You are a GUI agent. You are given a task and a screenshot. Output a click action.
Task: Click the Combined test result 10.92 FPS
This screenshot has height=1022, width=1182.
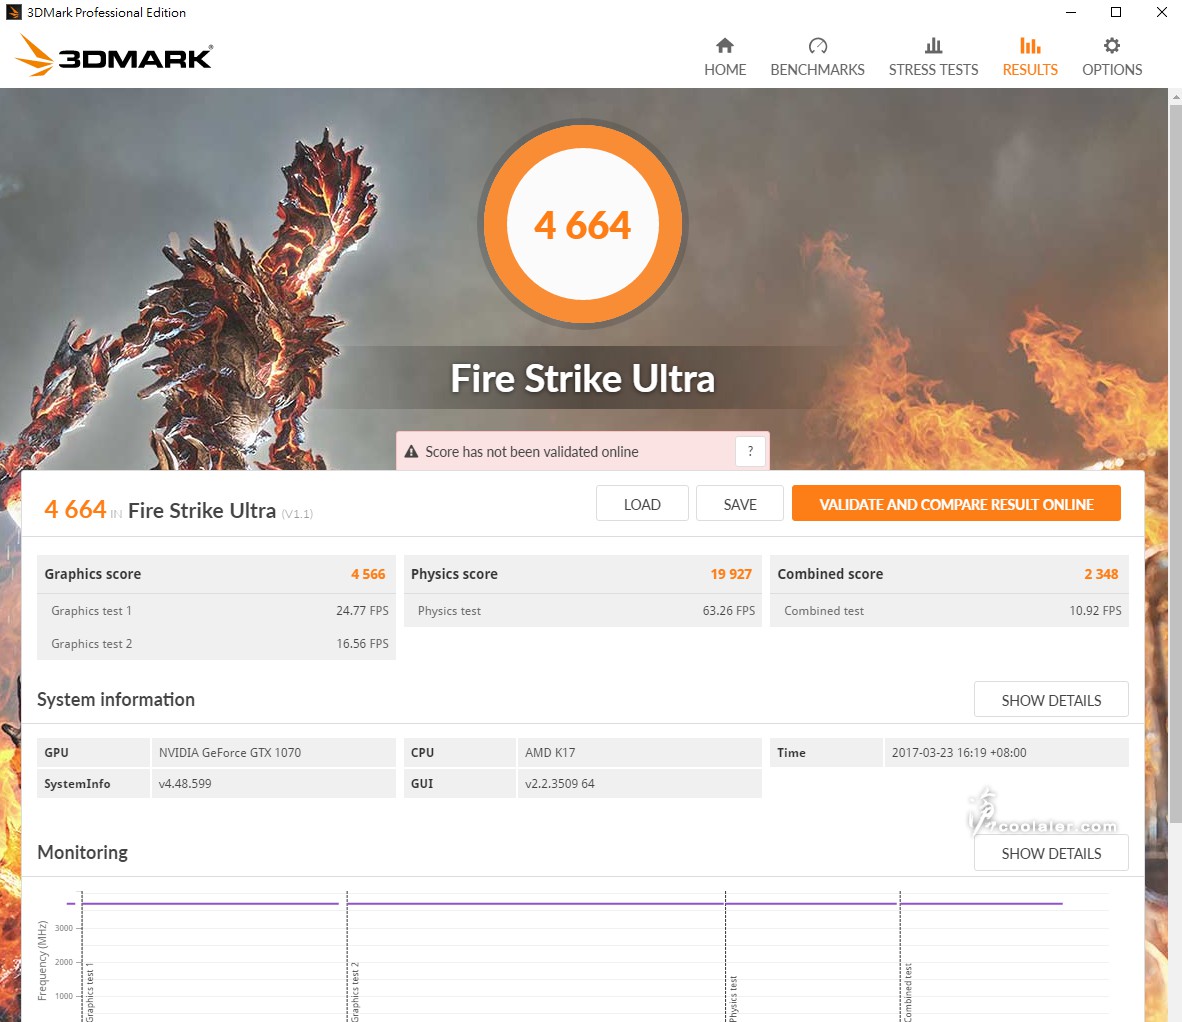click(x=1095, y=610)
